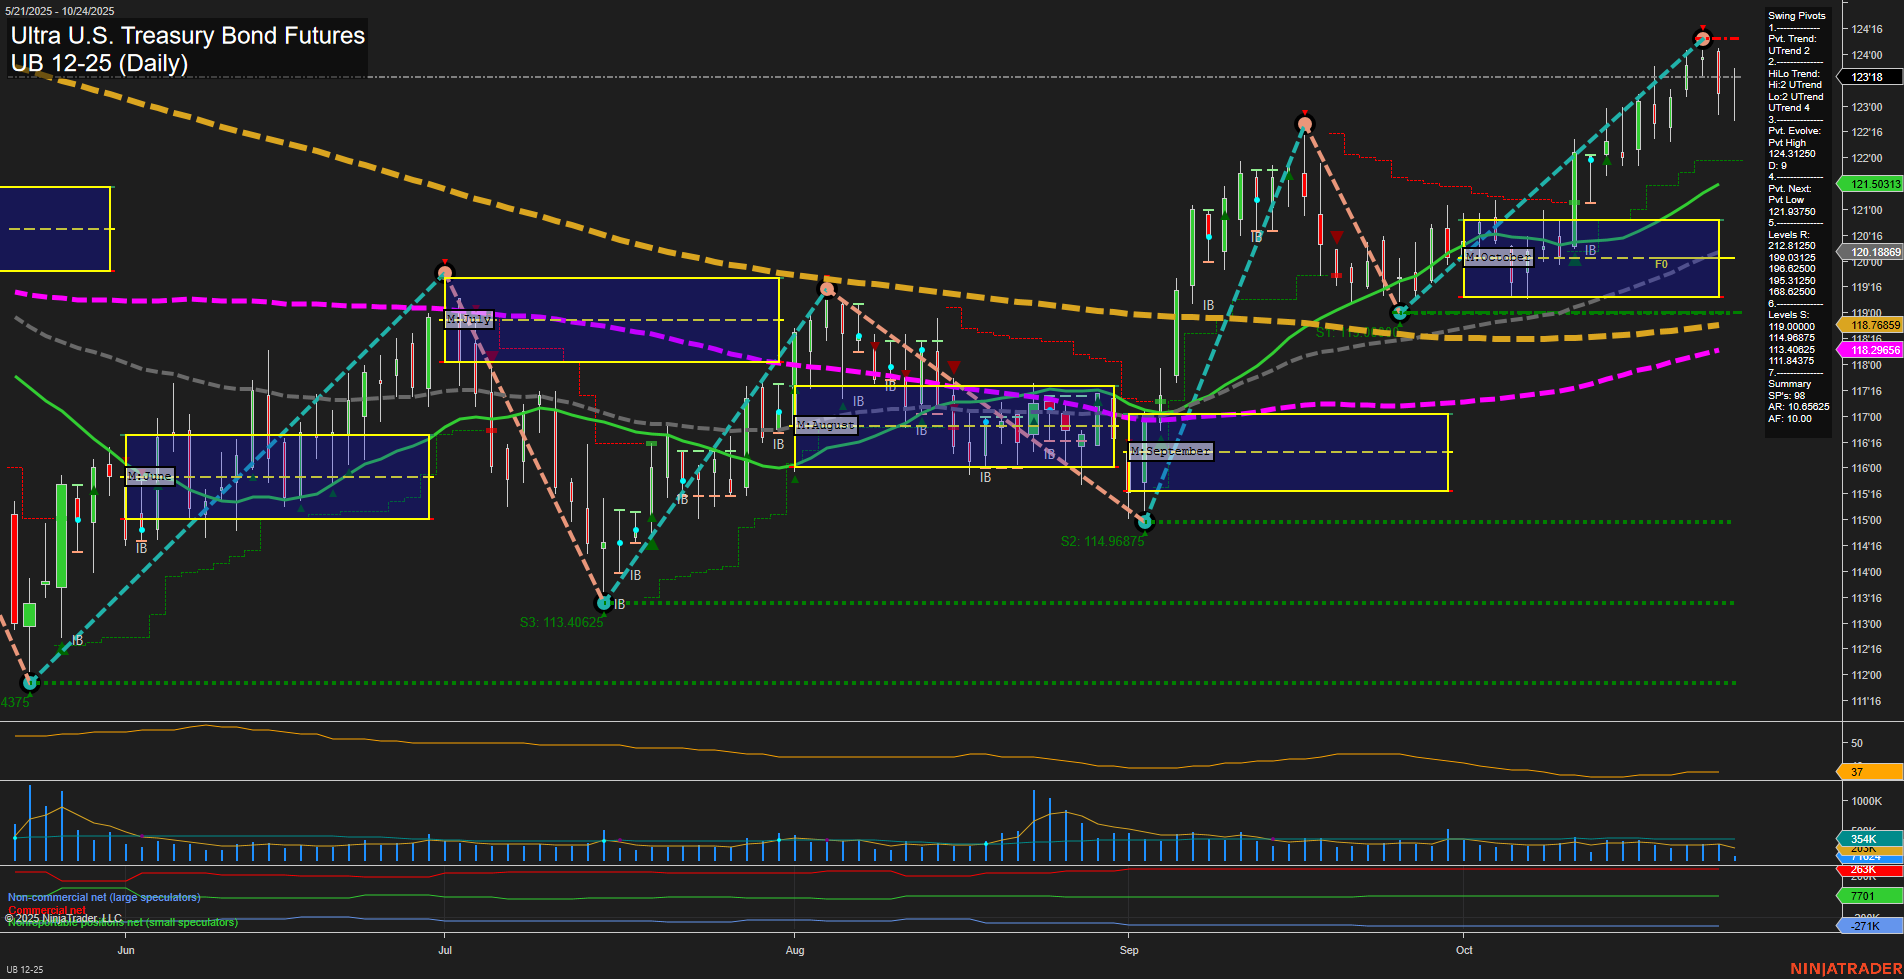Screen dimensions: 1904x979
Task: Select the M:October monthly range label
Action: pyautogui.click(x=1497, y=257)
